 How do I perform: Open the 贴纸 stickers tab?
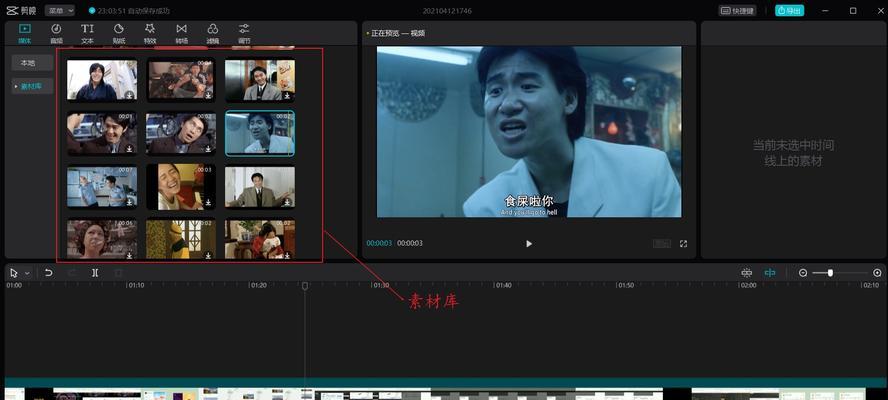click(118, 33)
